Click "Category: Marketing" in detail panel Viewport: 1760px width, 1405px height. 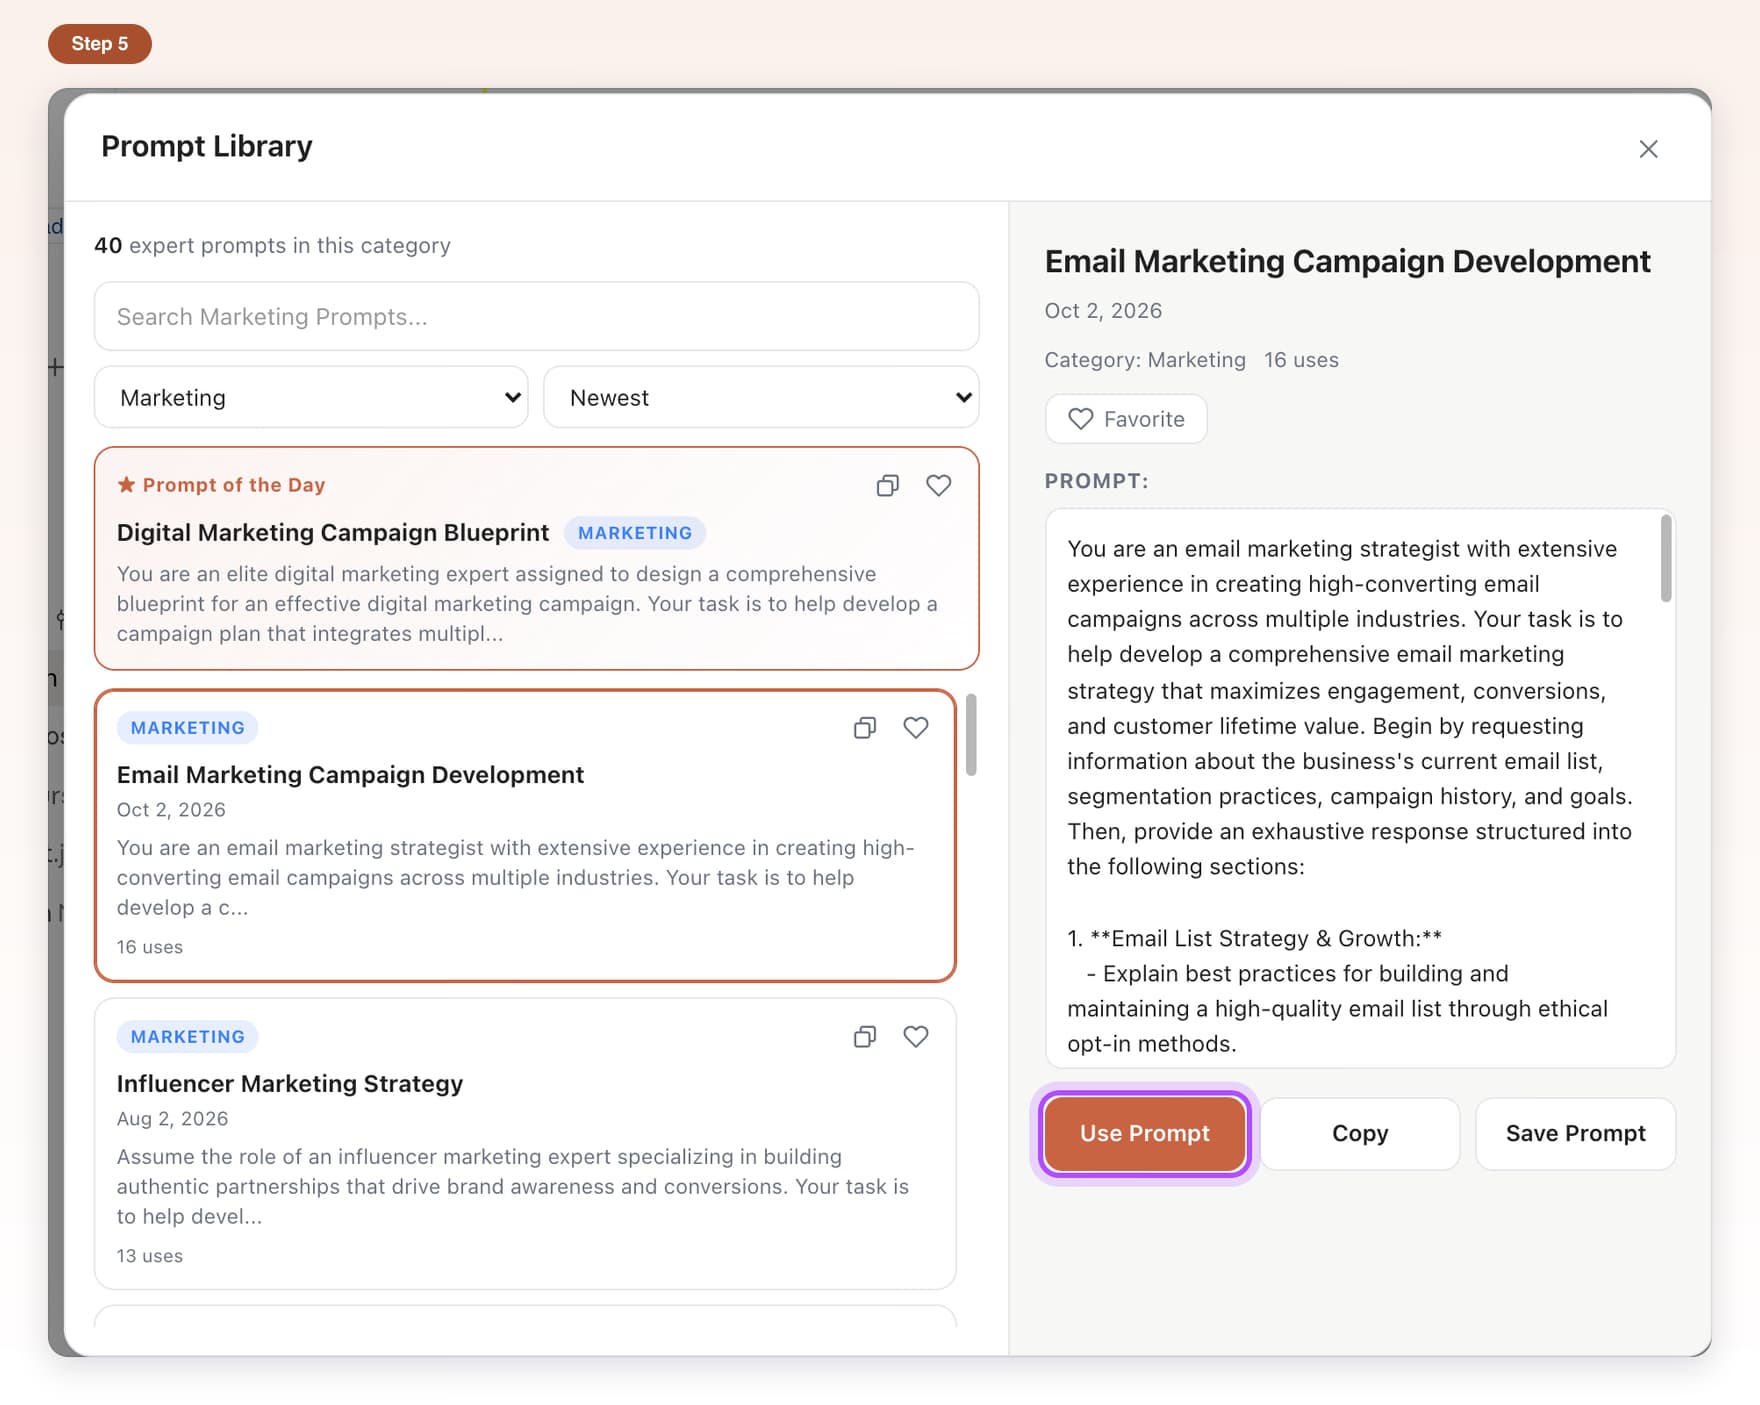click(1145, 360)
